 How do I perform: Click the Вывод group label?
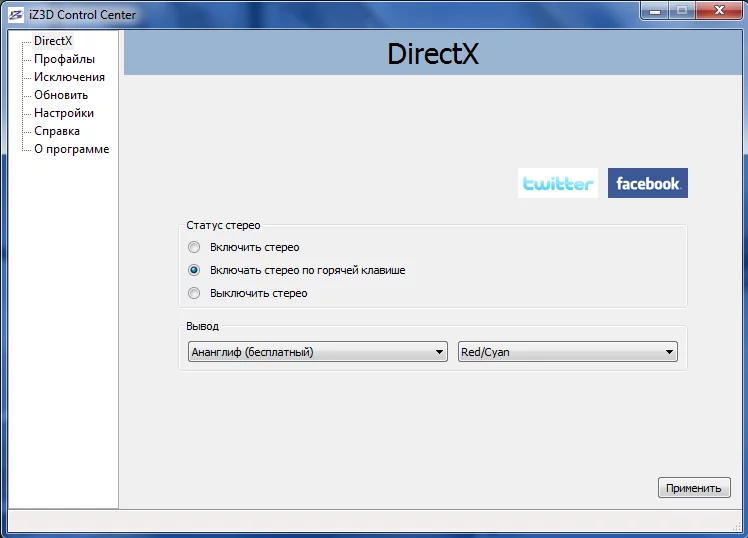click(202, 326)
